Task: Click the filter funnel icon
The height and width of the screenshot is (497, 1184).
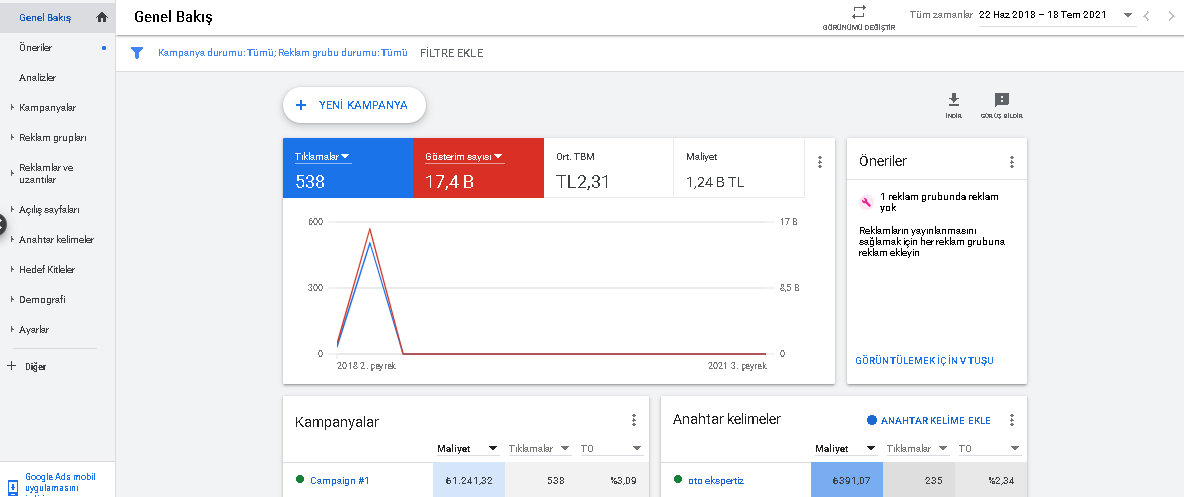Action: [x=137, y=53]
